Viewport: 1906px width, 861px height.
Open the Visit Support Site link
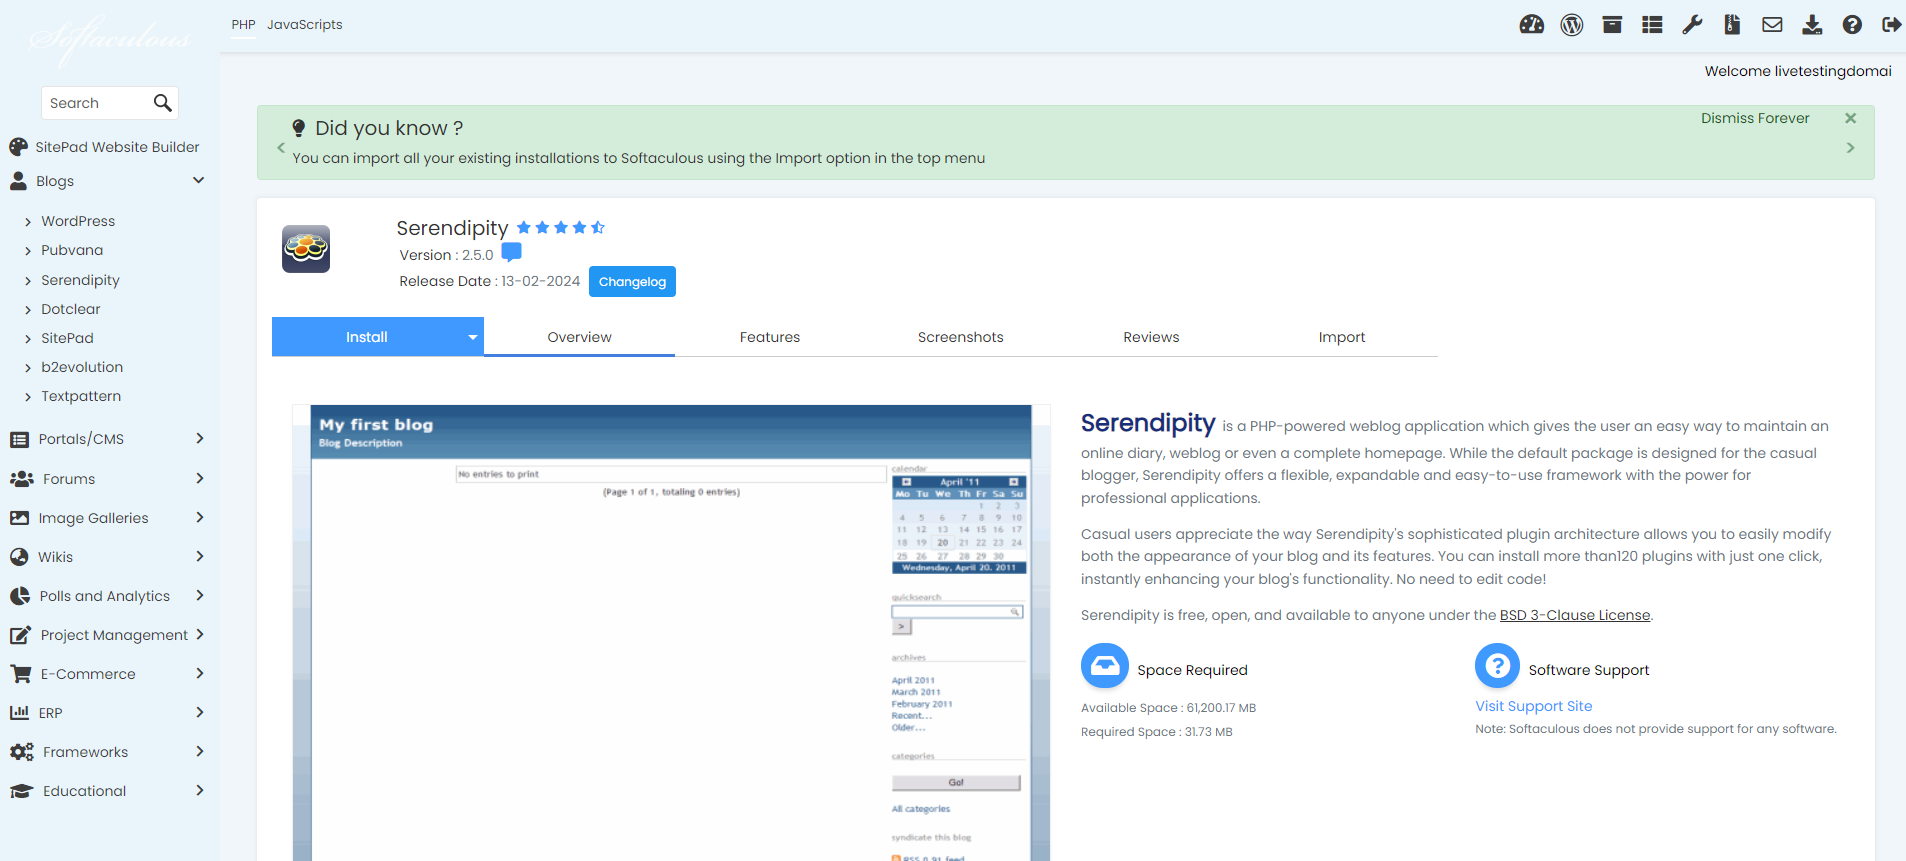point(1533,706)
